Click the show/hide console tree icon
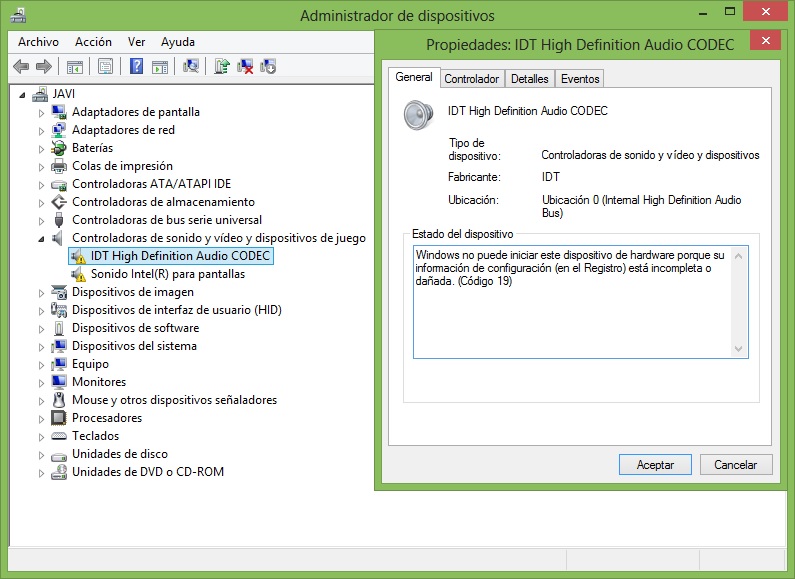 (75, 66)
